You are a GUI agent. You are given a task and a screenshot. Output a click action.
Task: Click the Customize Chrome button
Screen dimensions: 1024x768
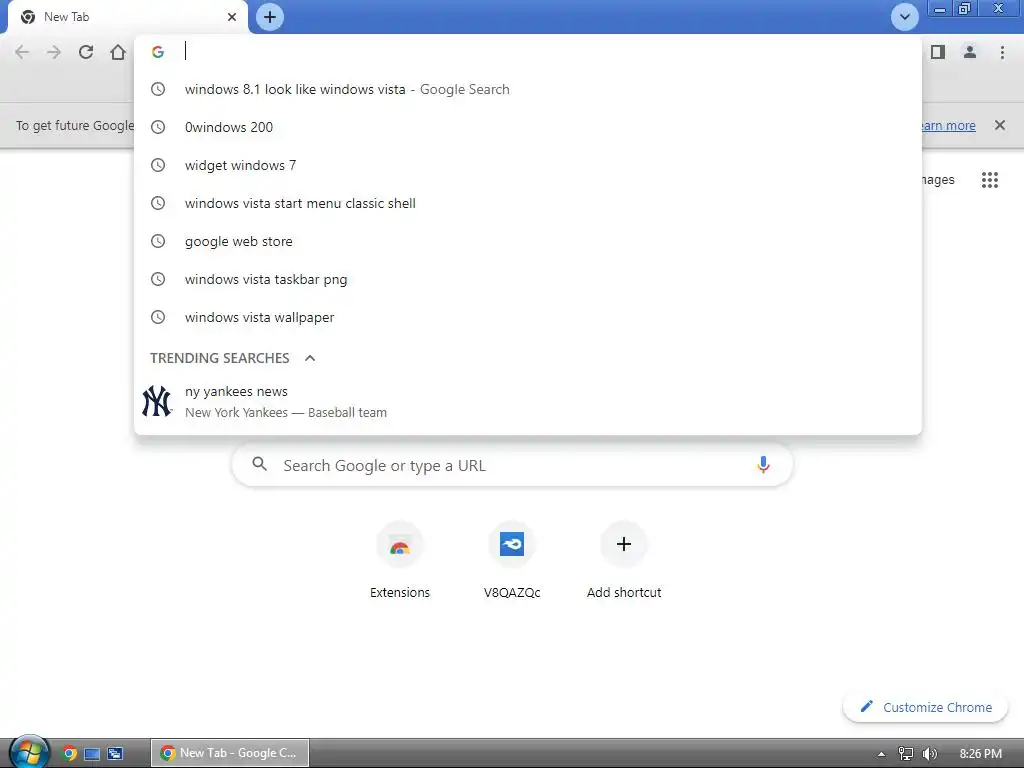925,707
